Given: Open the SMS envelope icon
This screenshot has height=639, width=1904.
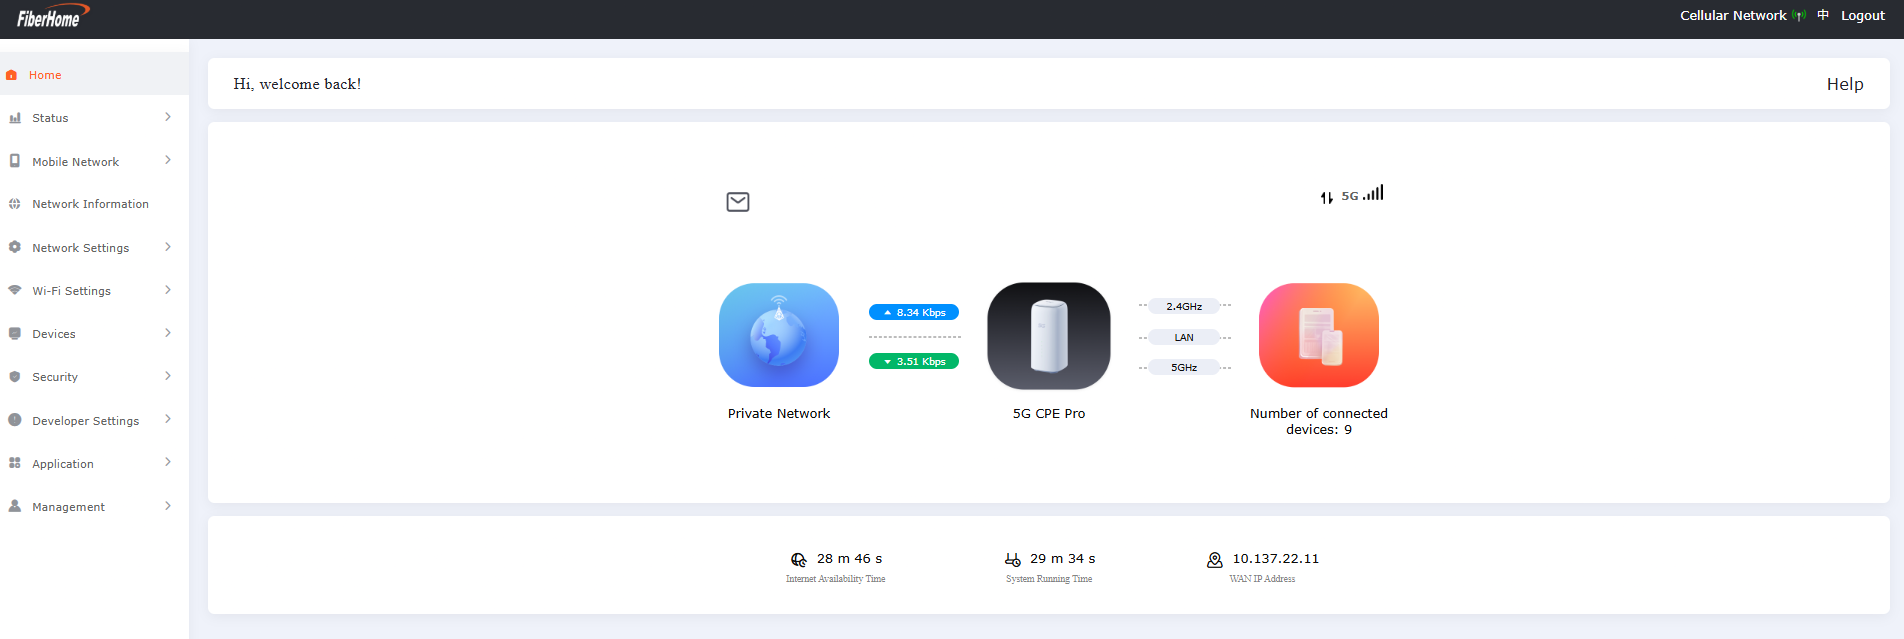Looking at the screenshot, I should point(737,202).
